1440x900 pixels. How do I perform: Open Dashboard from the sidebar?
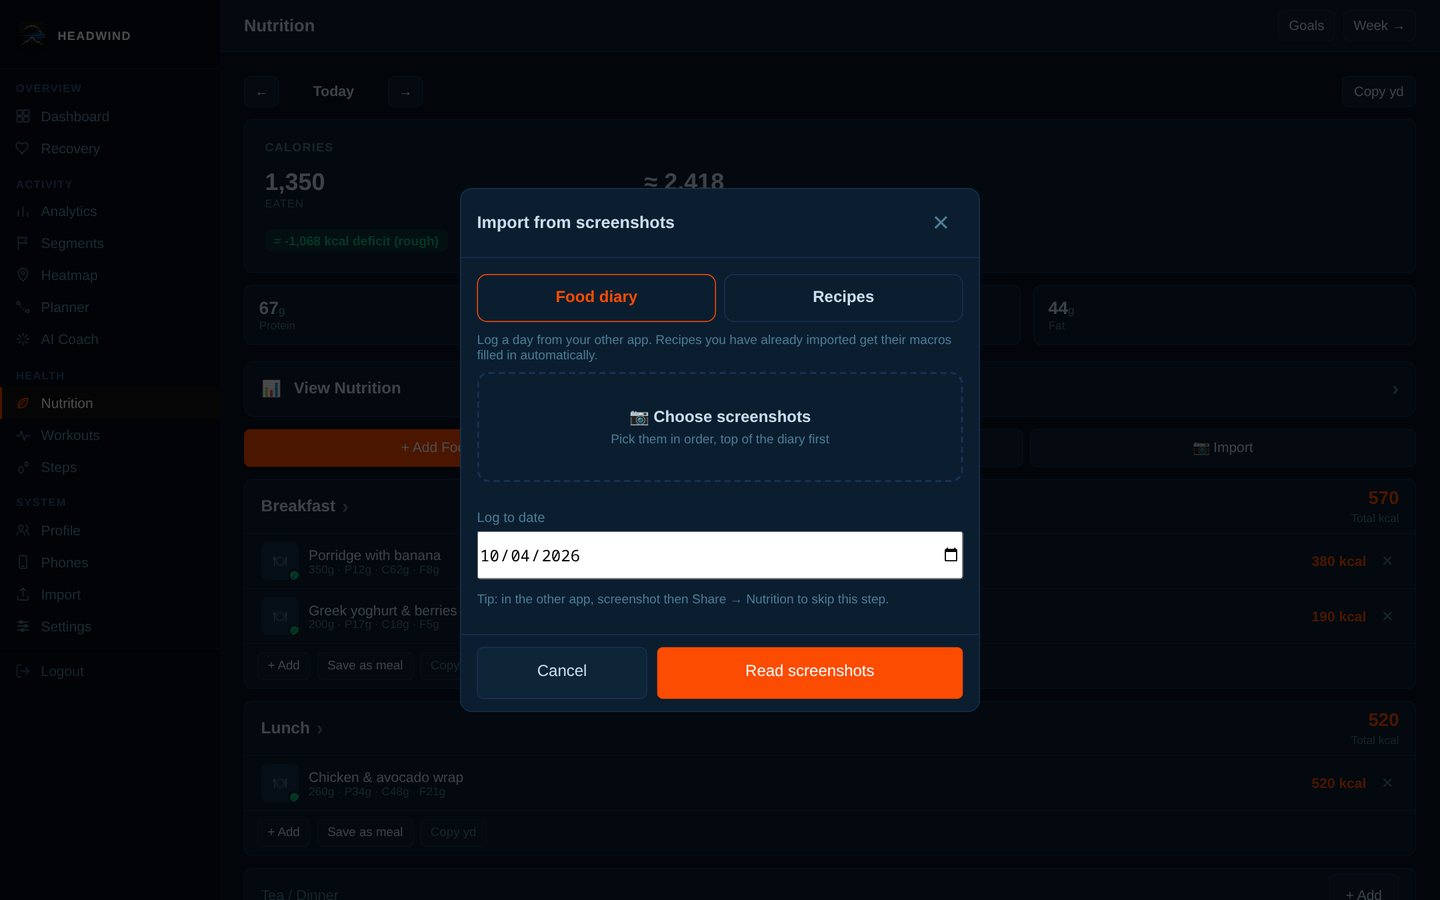(110, 117)
